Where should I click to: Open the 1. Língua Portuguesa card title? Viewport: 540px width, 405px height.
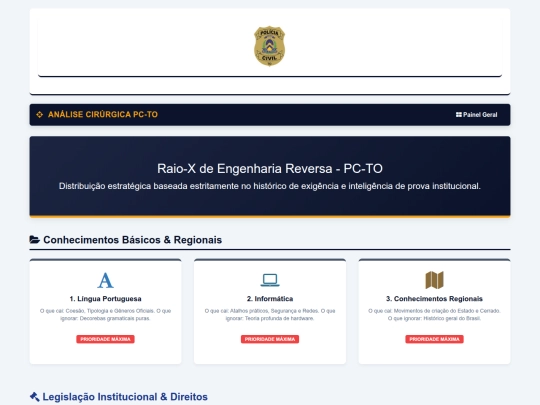click(x=105, y=299)
